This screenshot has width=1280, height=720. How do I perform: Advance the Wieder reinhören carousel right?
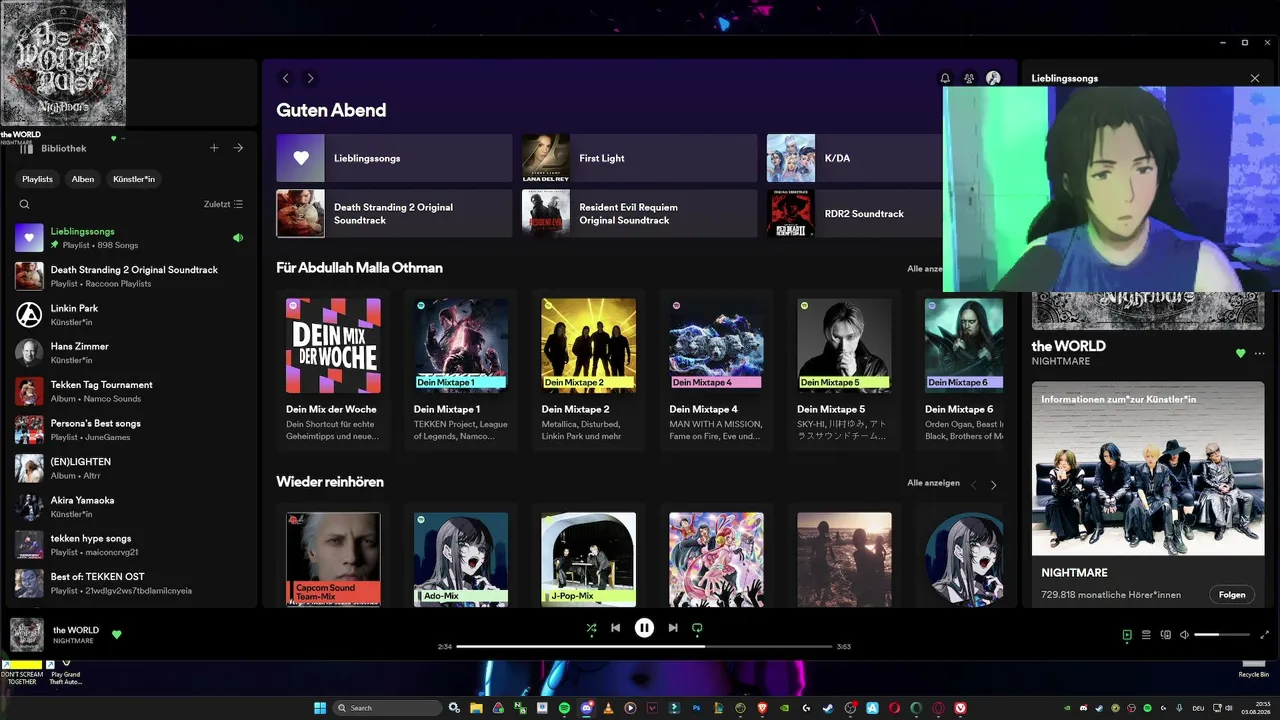tap(993, 485)
